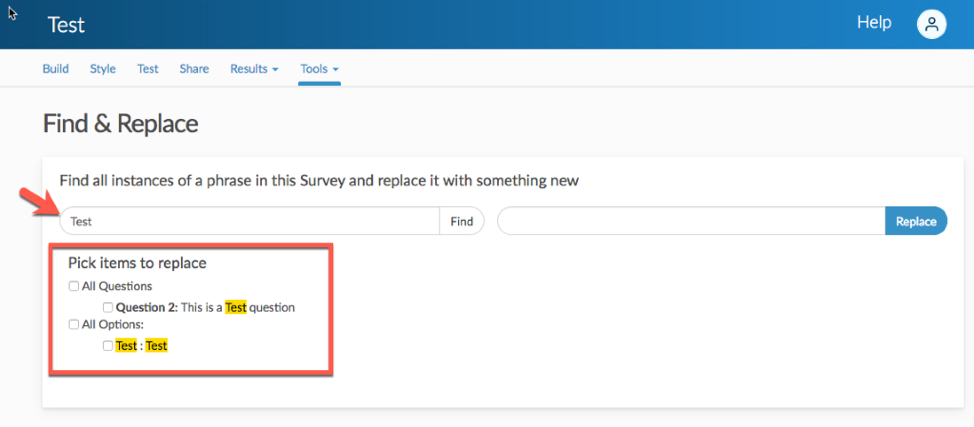974x427 pixels.
Task: Expand the Tools dropdown menu
Action: coord(319,69)
